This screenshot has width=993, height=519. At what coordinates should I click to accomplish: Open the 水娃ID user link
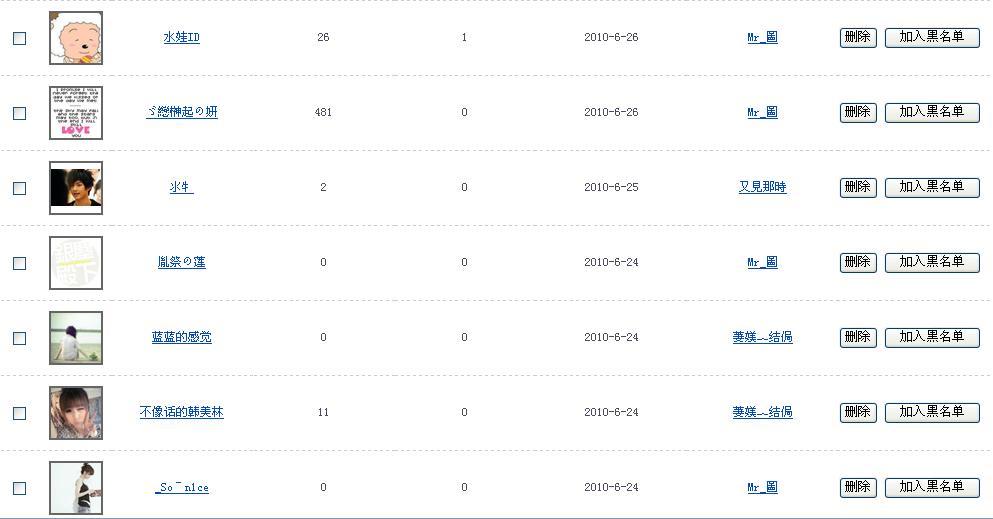[182, 38]
